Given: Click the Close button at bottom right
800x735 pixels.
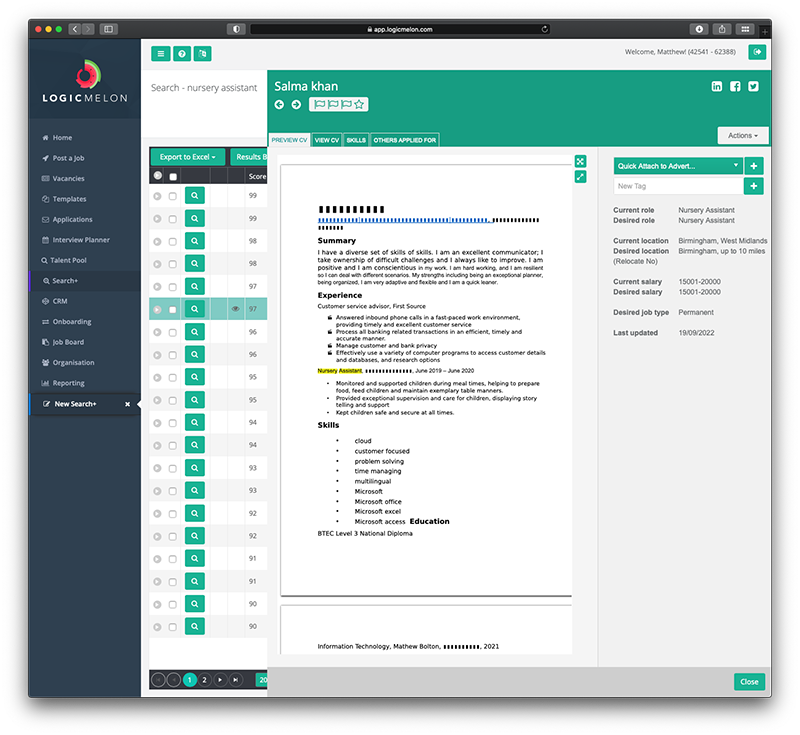Looking at the screenshot, I should point(749,681).
